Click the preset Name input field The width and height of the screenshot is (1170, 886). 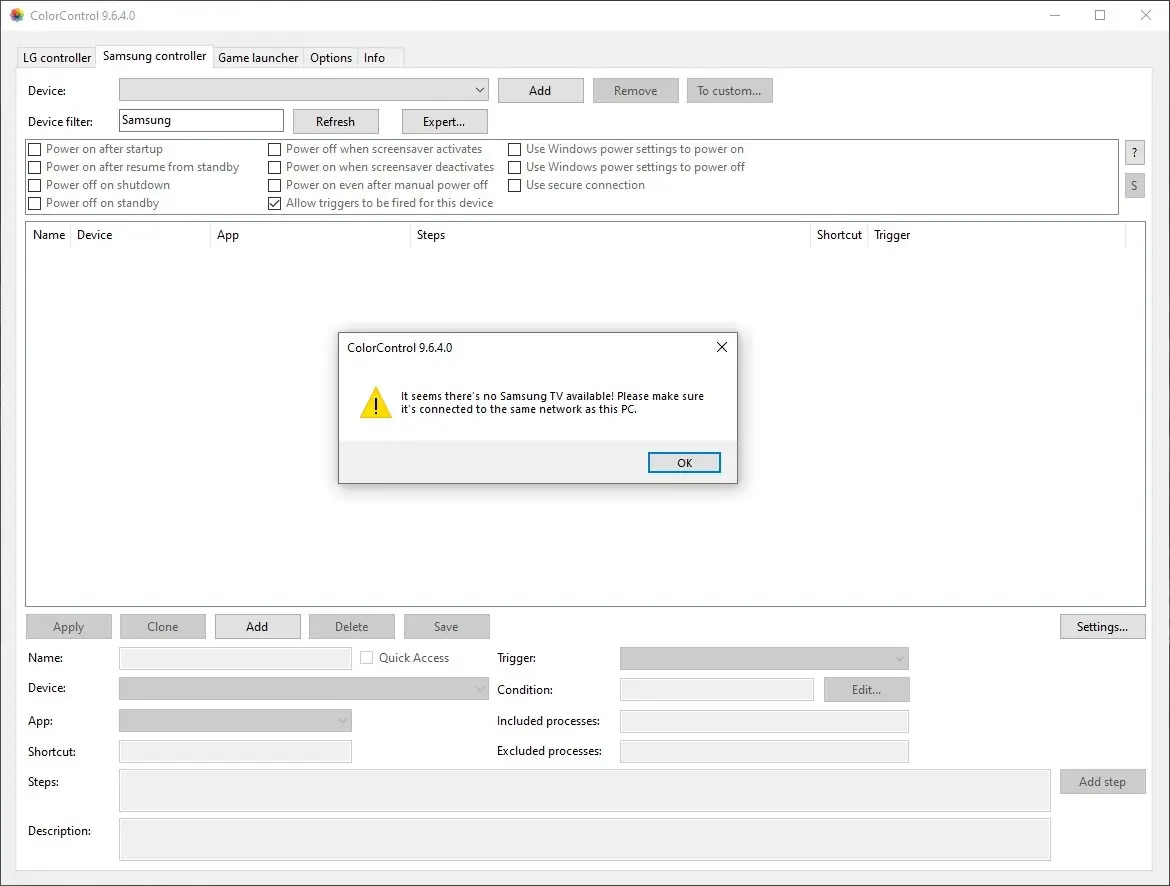pyautogui.click(x=235, y=658)
